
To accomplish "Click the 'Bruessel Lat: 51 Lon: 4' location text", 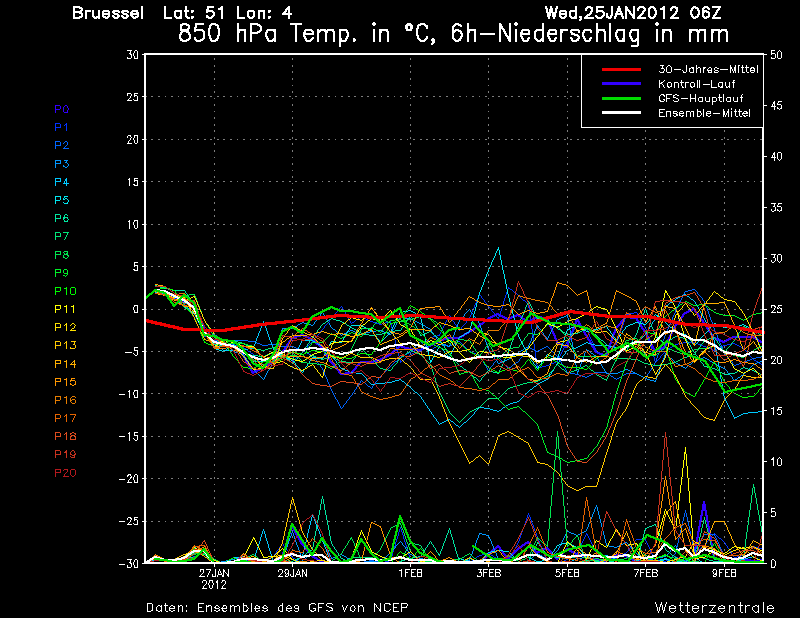I will coord(182,13).
